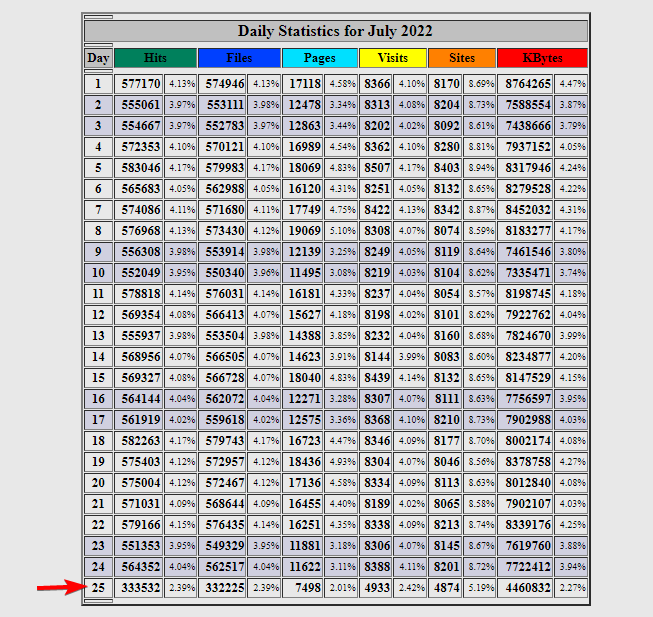653x617 pixels.
Task: Click pages value 11495 for day 10
Action: coord(303,273)
